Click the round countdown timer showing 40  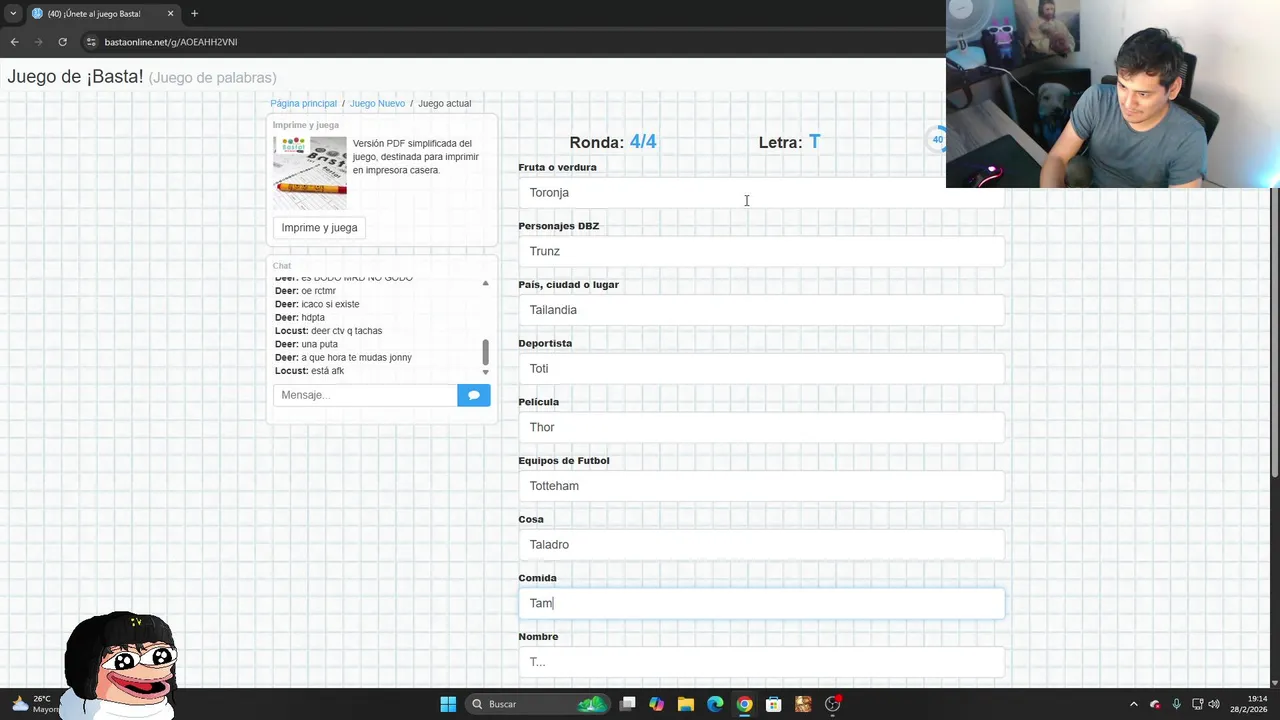point(937,139)
